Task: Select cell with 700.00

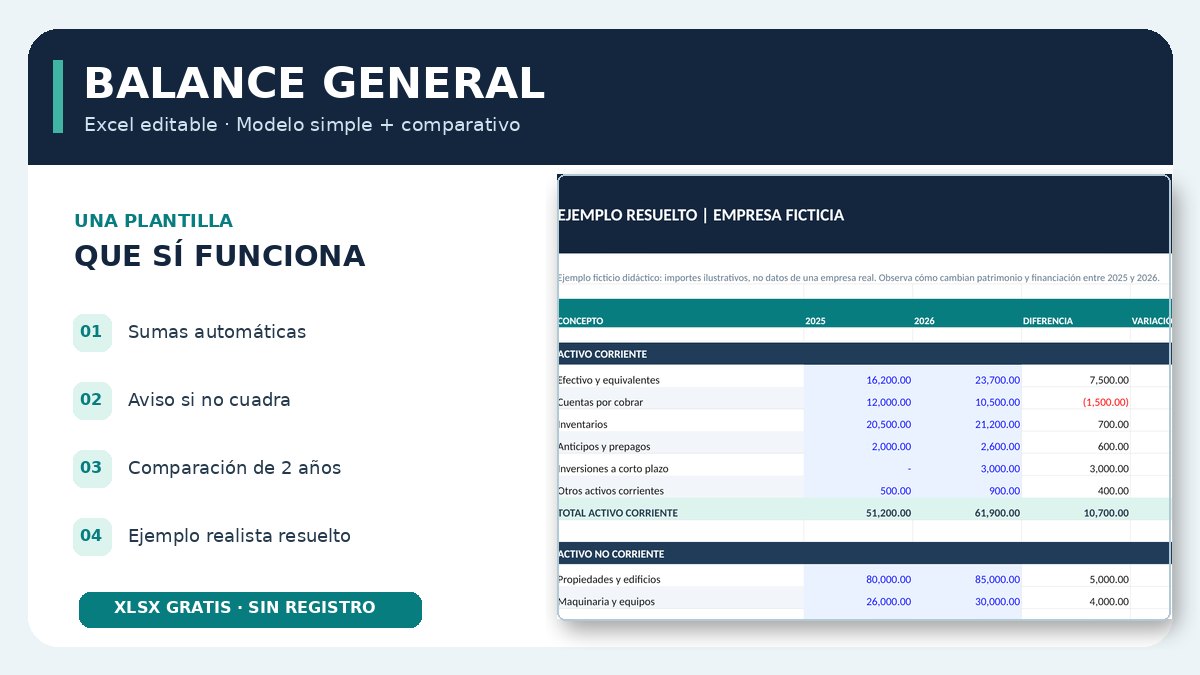Action: (x=1076, y=424)
